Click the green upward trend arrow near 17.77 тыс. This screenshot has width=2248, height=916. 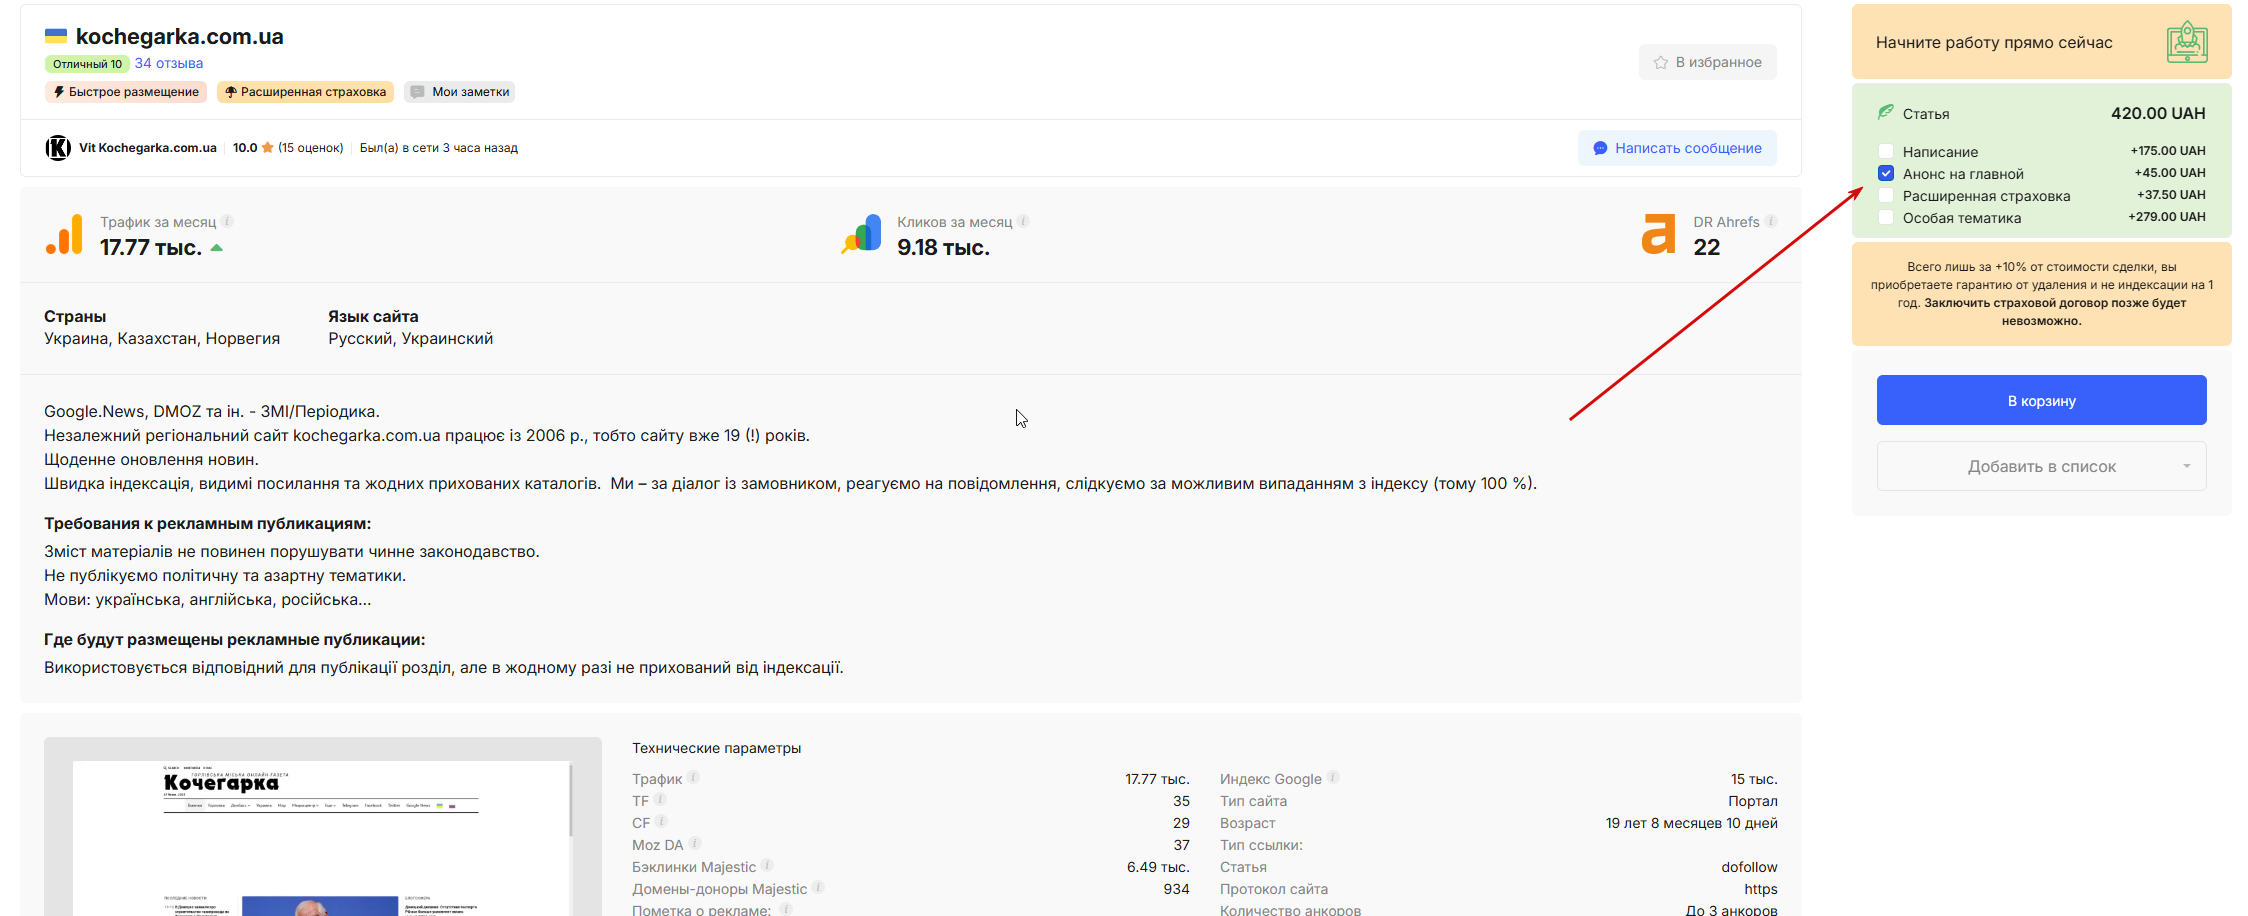[217, 248]
